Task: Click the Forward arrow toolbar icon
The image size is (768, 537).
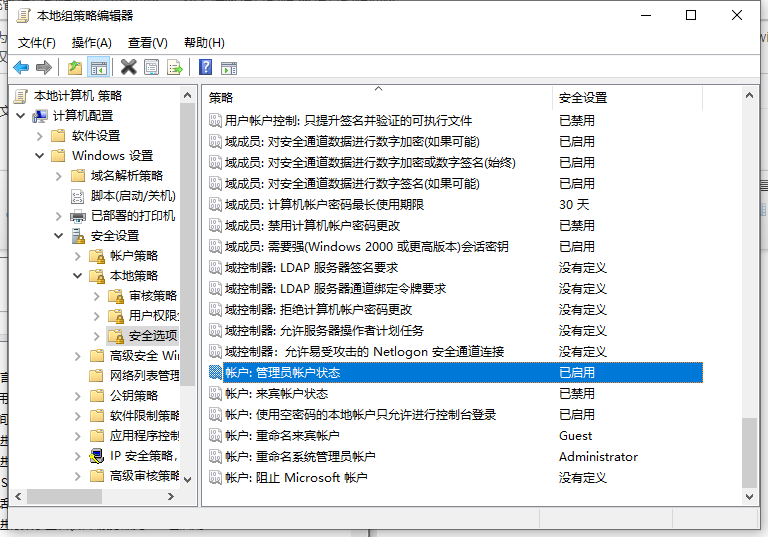Action: coord(43,68)
